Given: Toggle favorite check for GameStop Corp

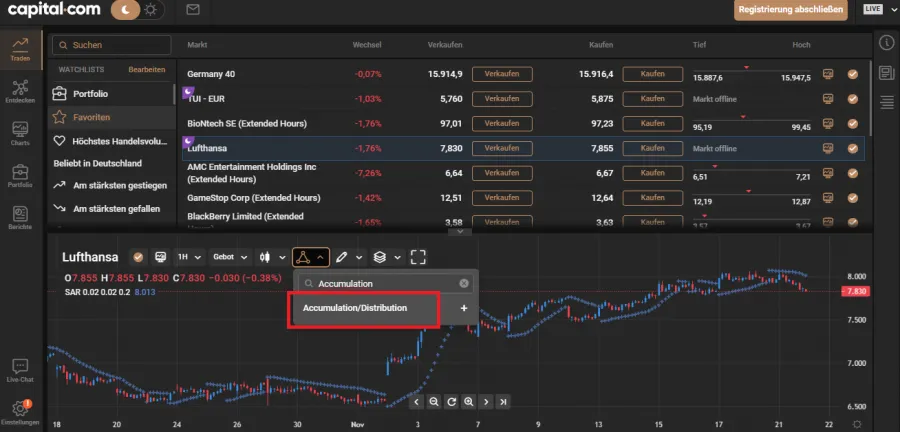Looking at the screenshot, I should click(x=853, y=197).
